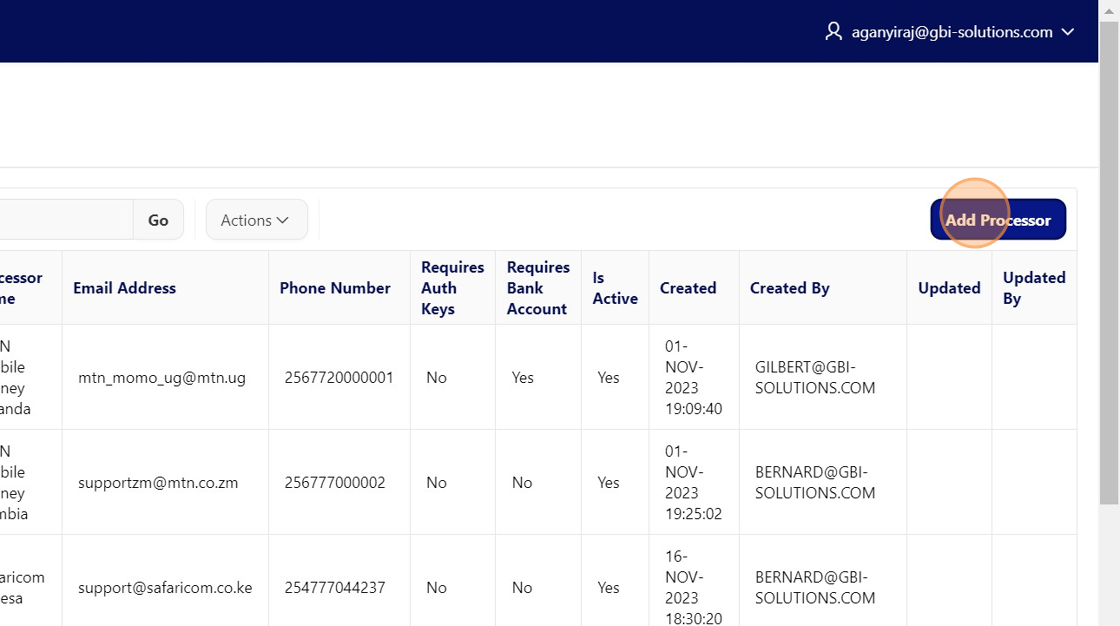Click the Add Processor button

pos(997,220)
